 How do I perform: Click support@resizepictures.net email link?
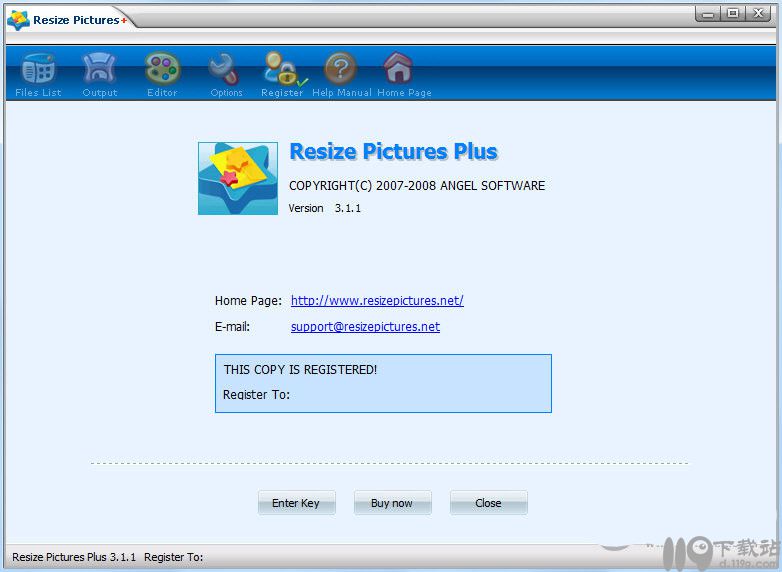[x=365, y=327]
